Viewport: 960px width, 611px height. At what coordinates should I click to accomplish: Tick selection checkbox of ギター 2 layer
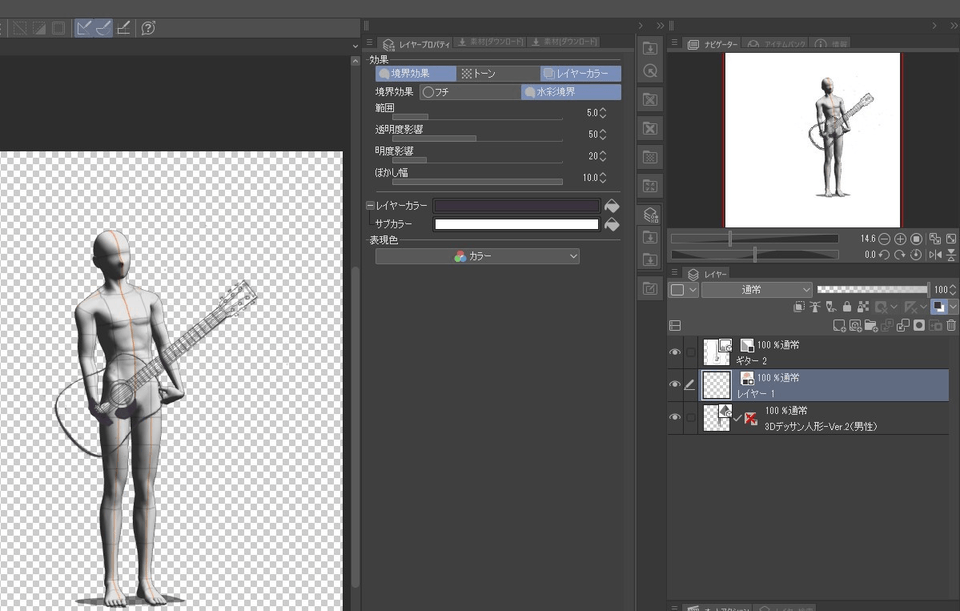tap(691, 352)
